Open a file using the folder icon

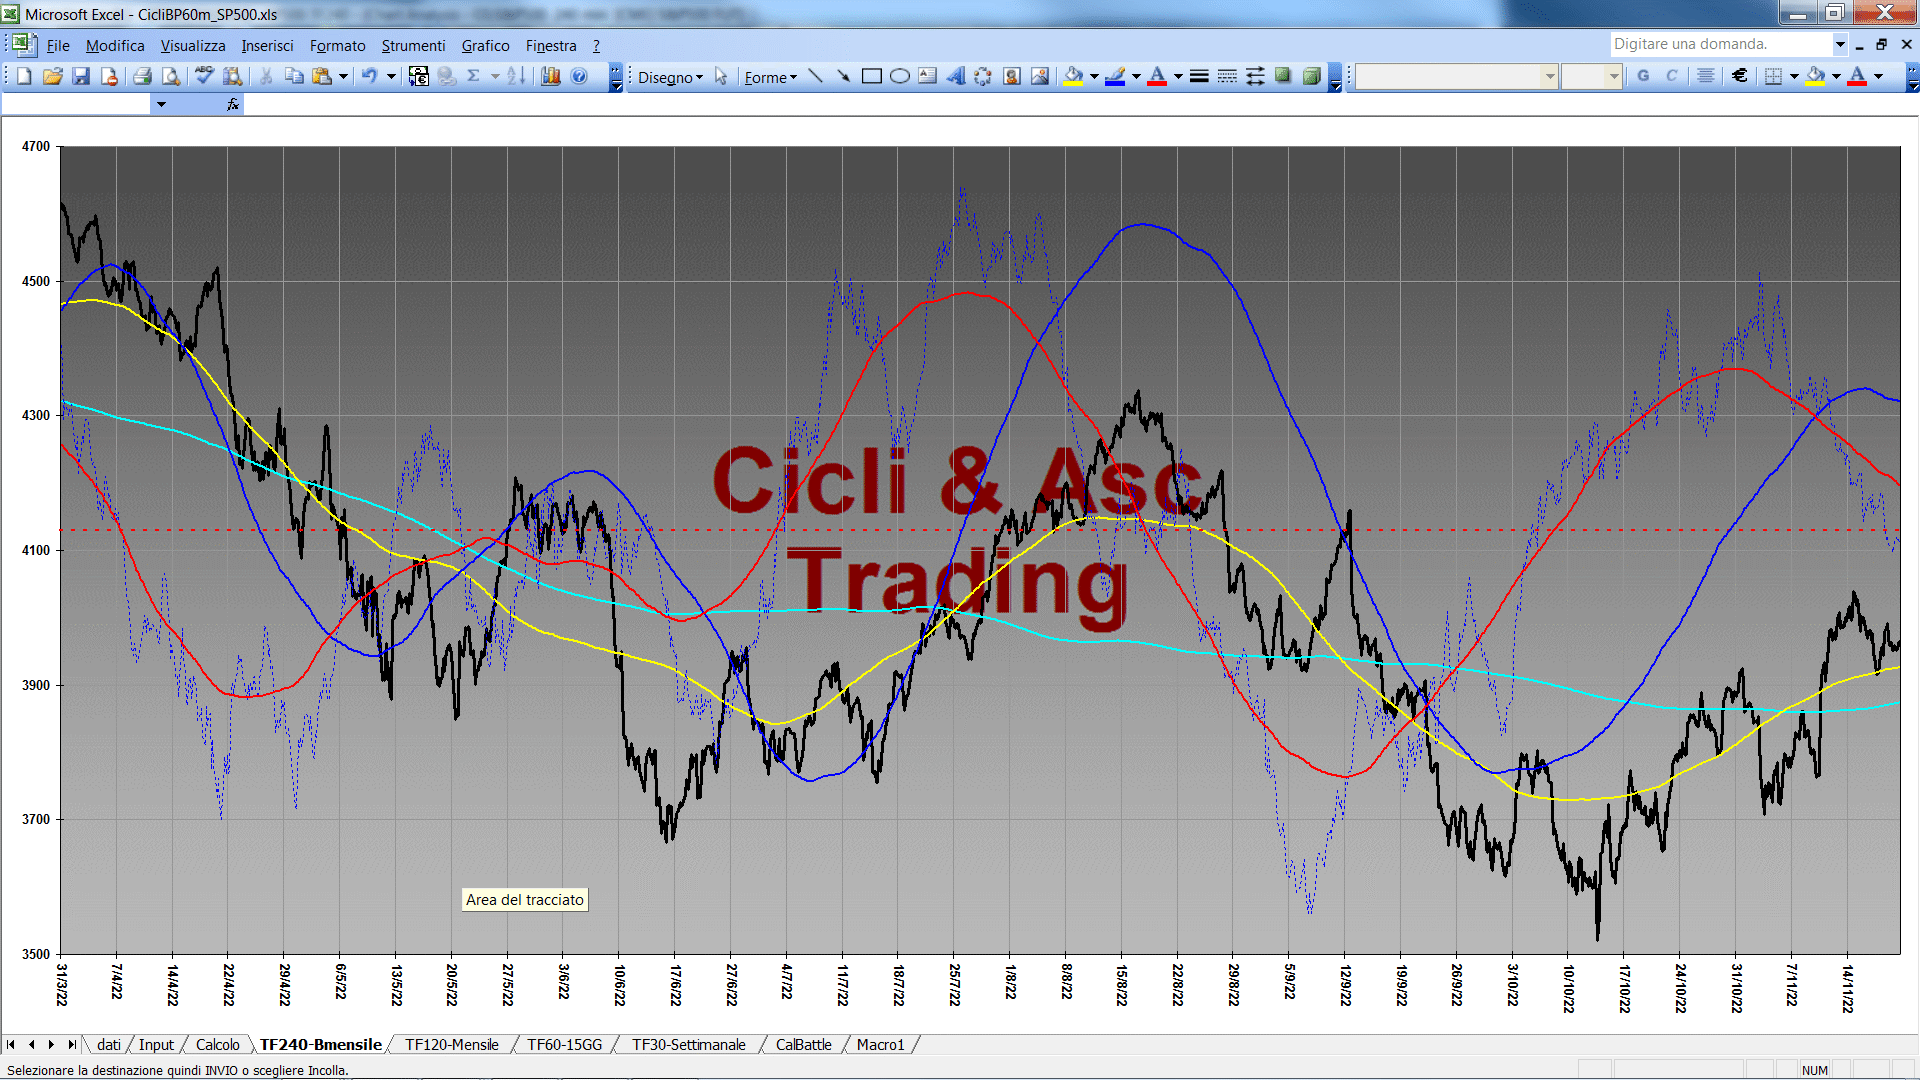click(52, 76)
